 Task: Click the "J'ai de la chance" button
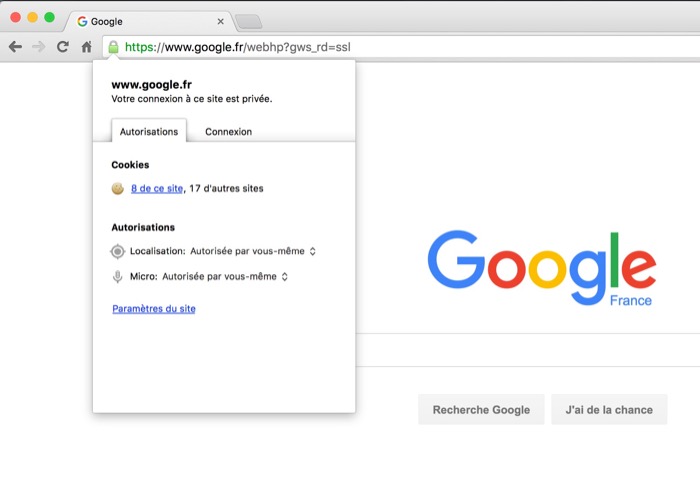[608, 409]
